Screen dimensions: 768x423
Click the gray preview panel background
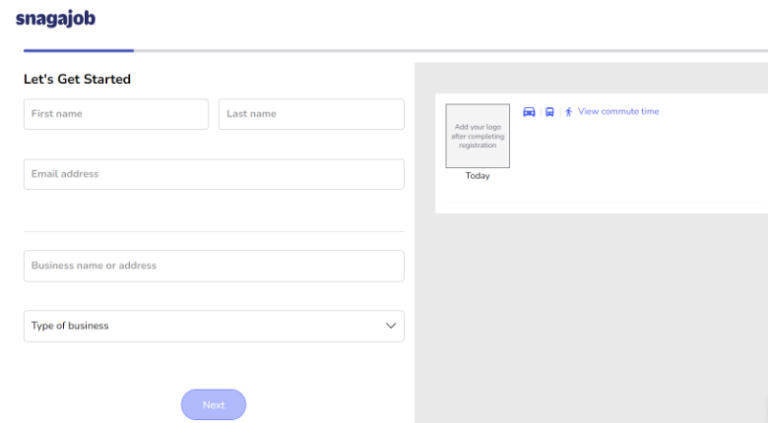tap(590, 320)
